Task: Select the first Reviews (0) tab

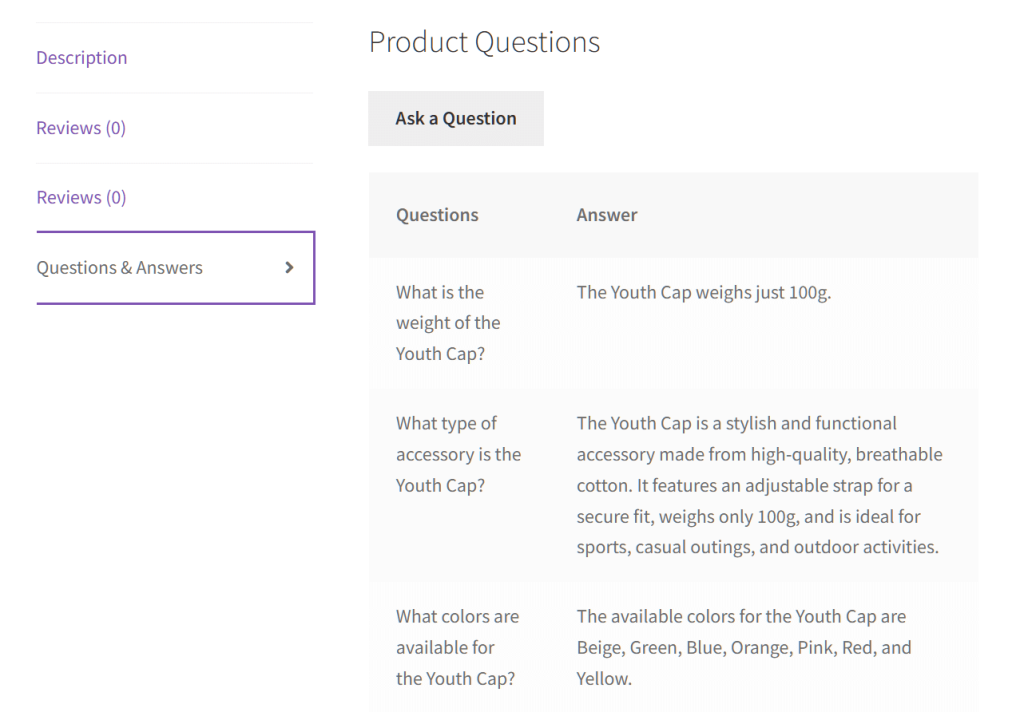Action: tap(81, 128)
